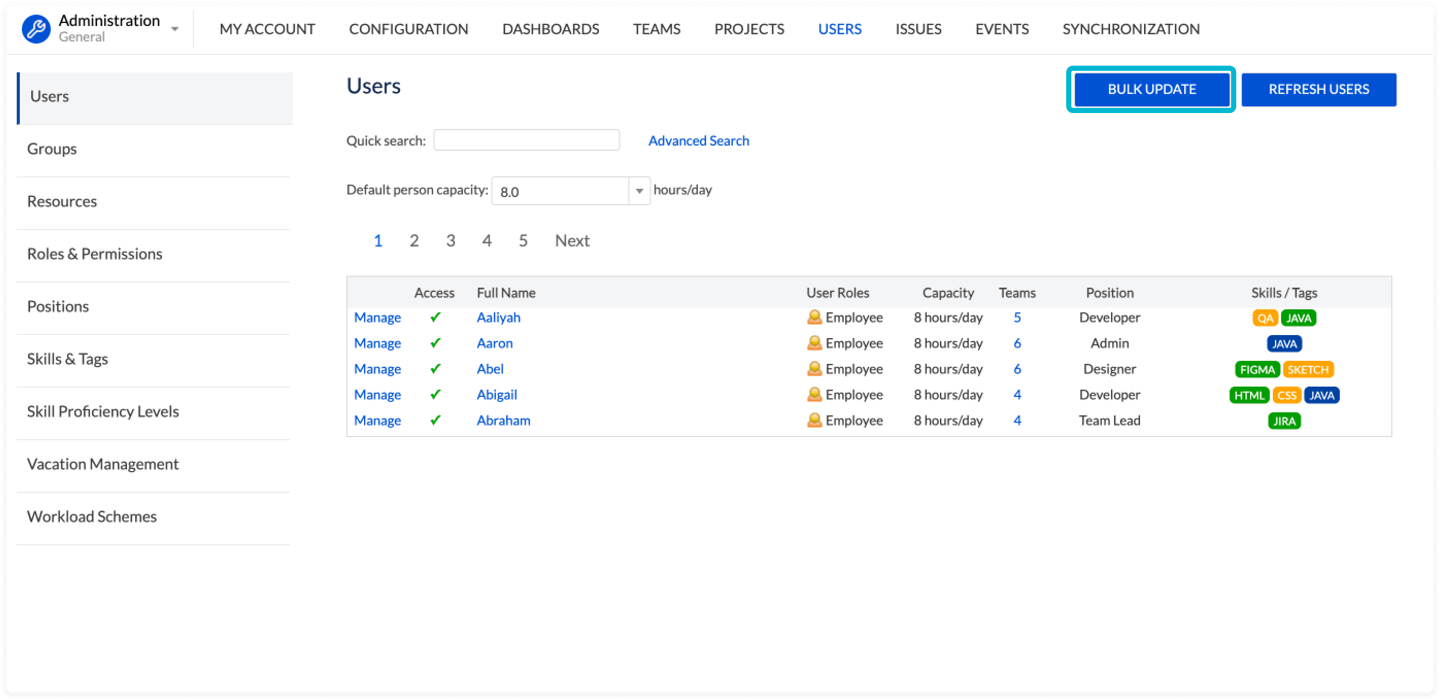Expand the Administration General dropdown arrow
Screen dimensions: 1440x700
[175, 30]
